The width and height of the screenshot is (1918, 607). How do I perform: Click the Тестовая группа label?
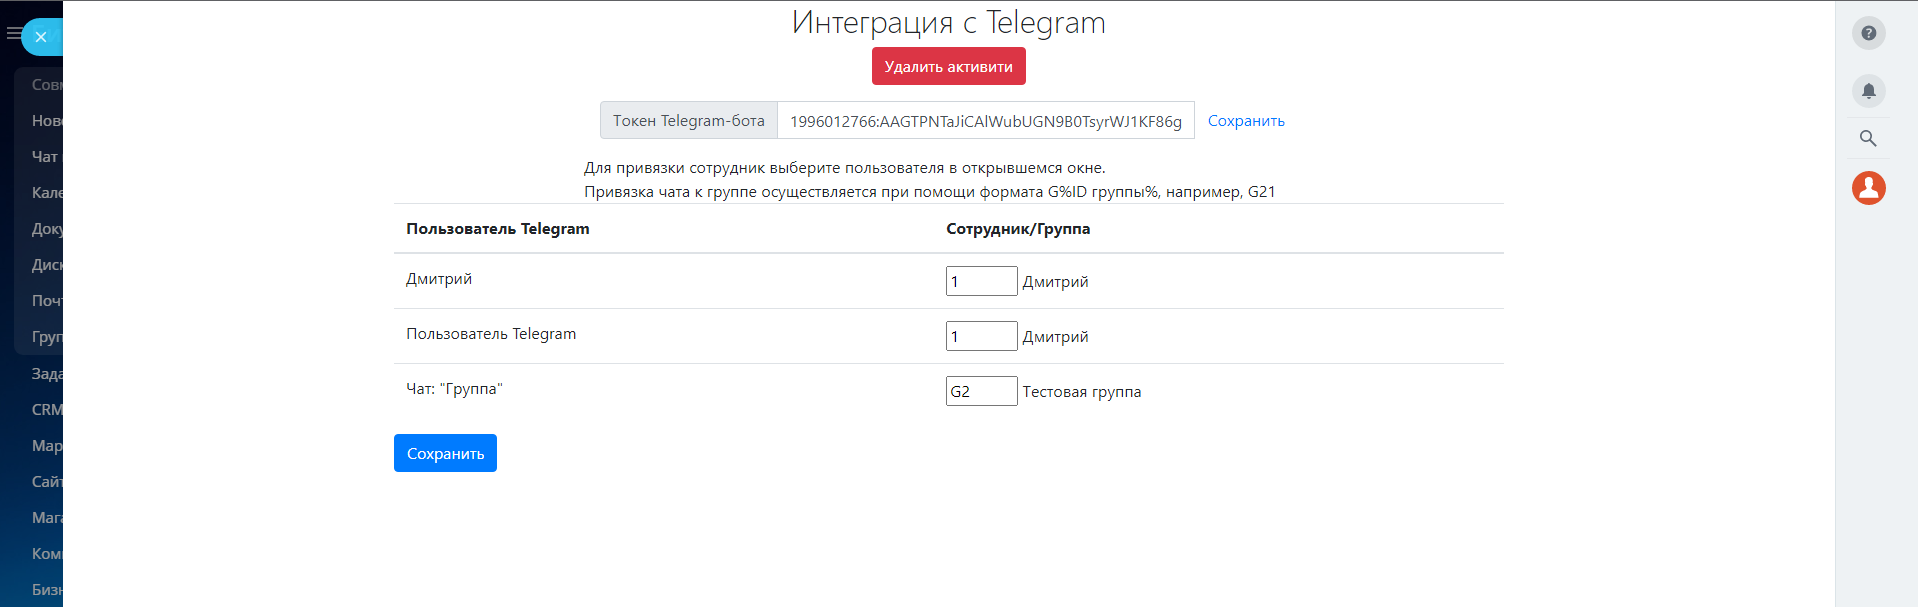click(x=1081, y=392)
